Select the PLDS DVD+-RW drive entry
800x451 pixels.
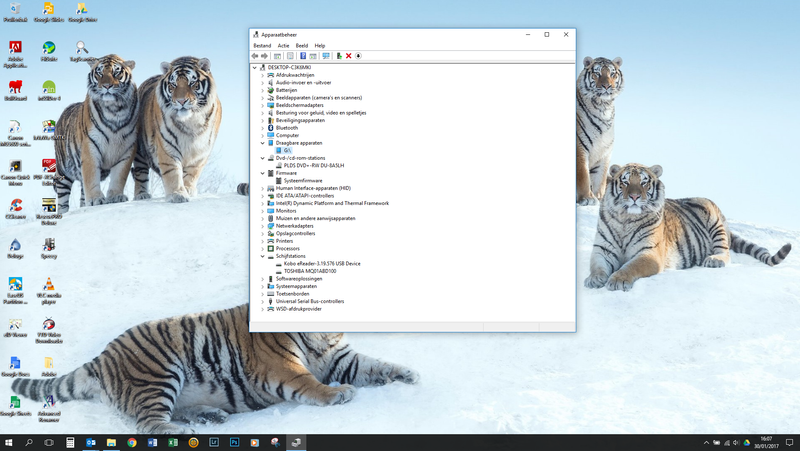(x=313, y=165)
